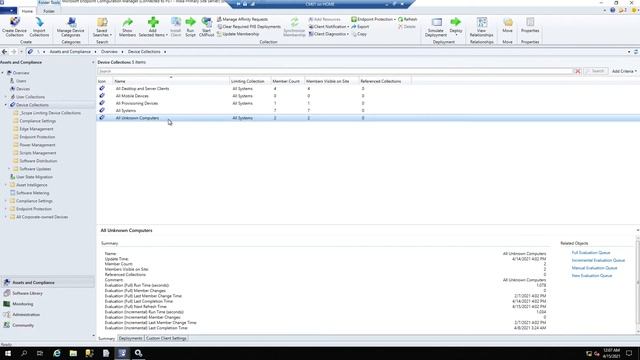Select All Unknown Computers row
Screen dimensions: 640x360
[368, 118]
